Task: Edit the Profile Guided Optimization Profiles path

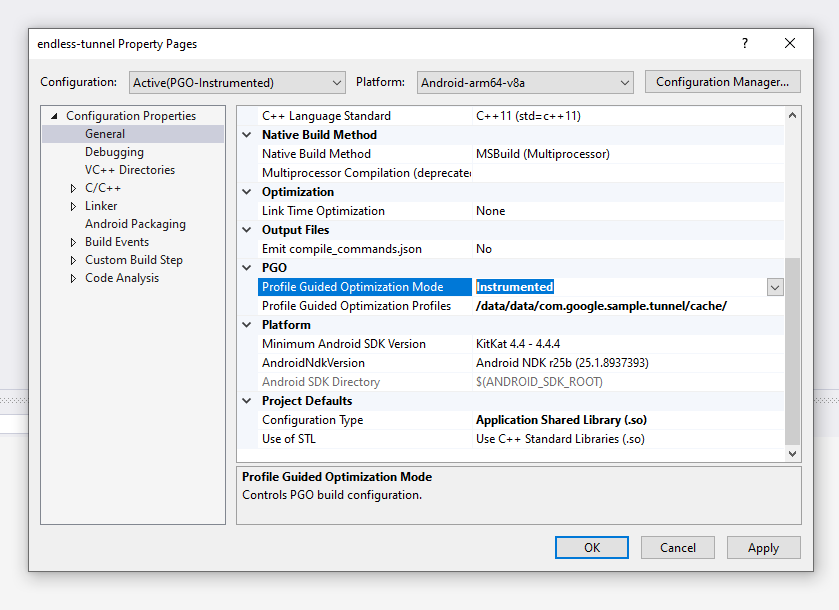Action: click(x=600, y=305)
